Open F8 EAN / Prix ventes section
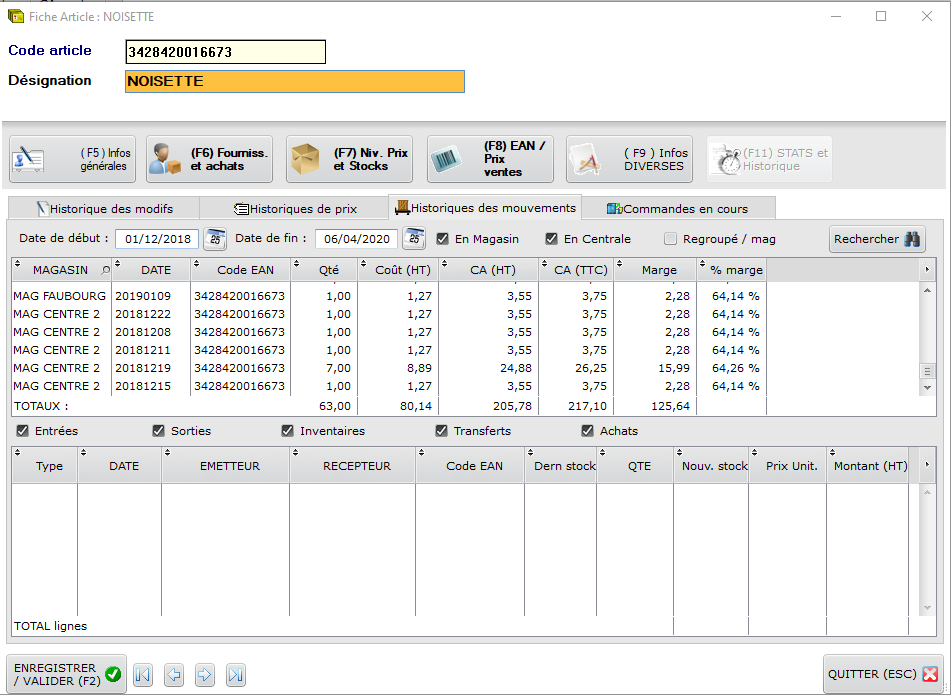Viewport: 951px width, 695px height. (490, 159)
